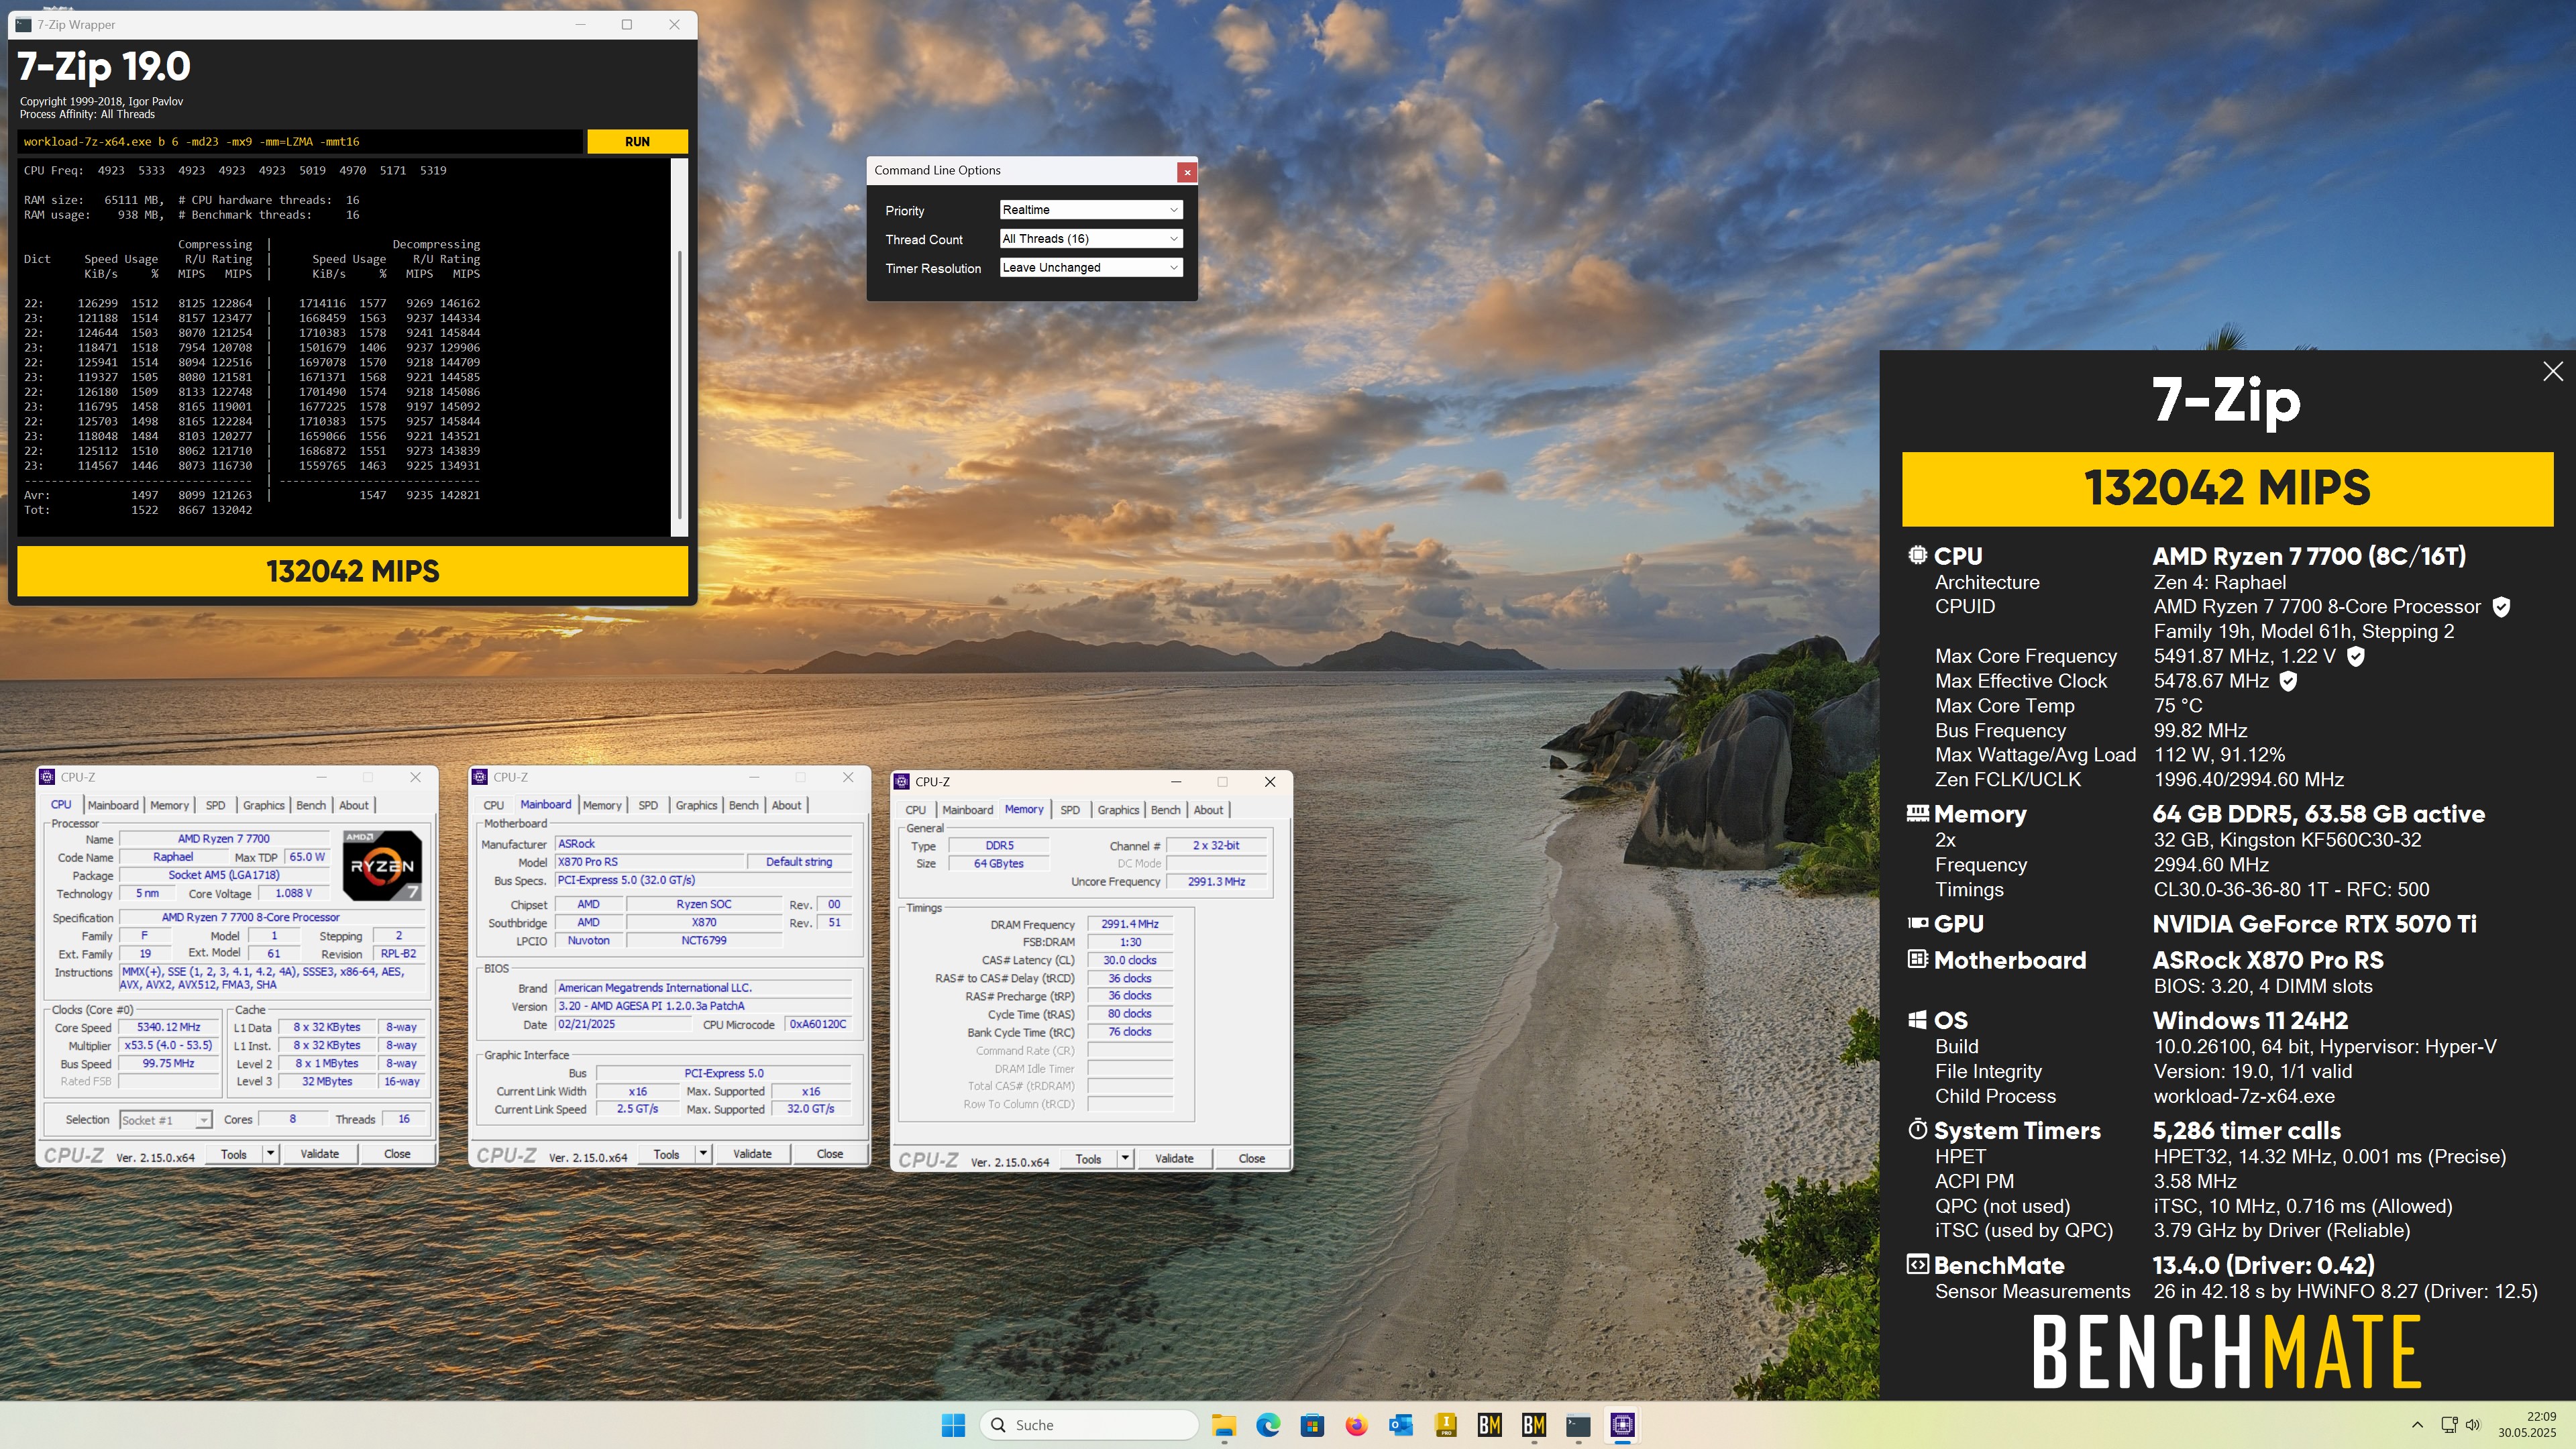Open the Priority dropdown set to Realtime
The width and height of the screenshot is (2576, 1449).
point(1091,210)
